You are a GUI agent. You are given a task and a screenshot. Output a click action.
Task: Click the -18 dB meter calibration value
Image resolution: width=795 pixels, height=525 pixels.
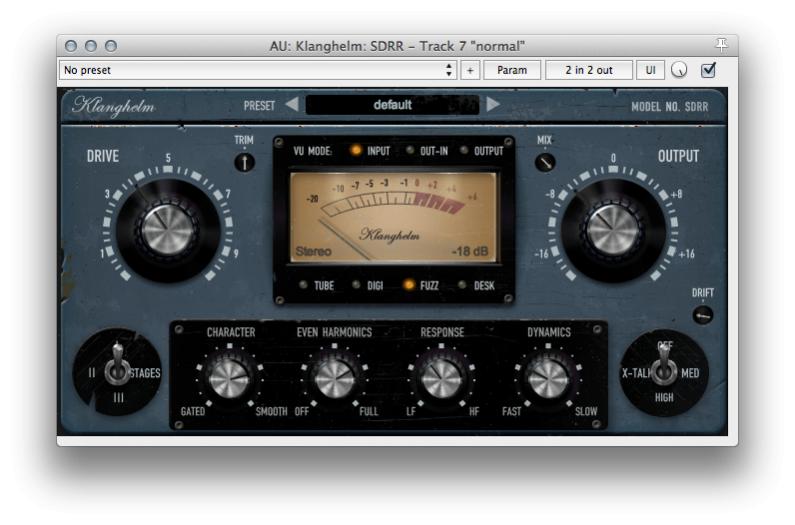click(469, 252)
